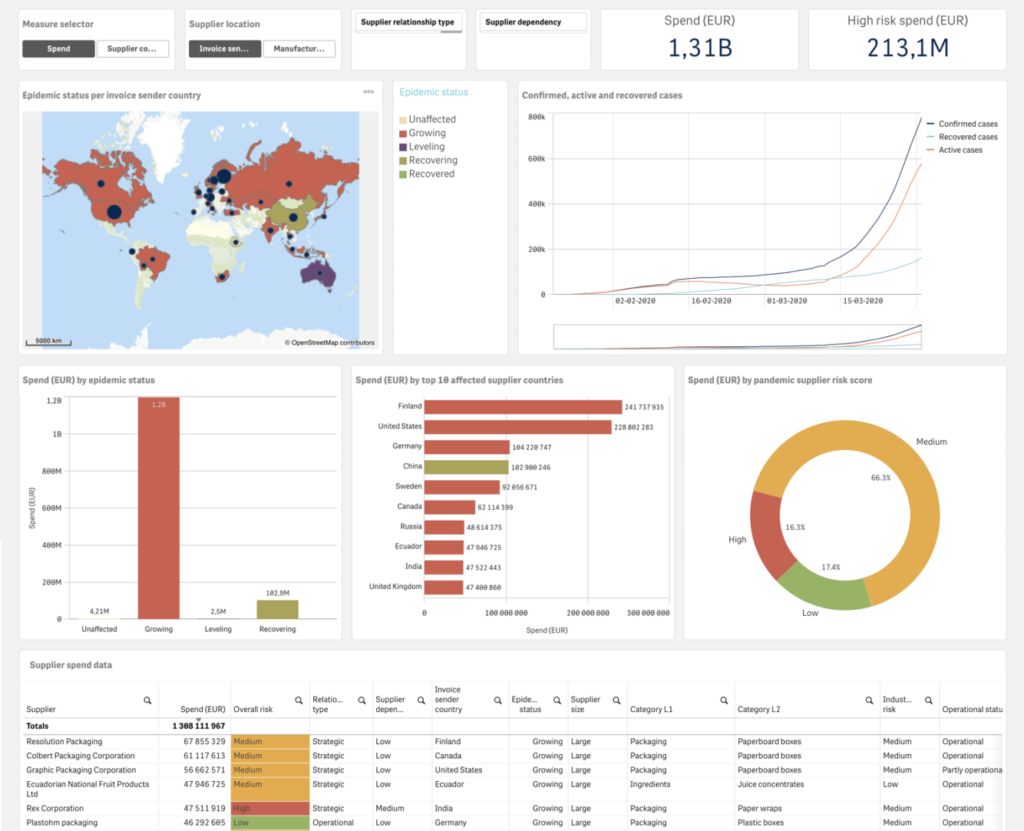Select the Spend measure toggle button
The image size is (1024, 831).
coord(59,48)
